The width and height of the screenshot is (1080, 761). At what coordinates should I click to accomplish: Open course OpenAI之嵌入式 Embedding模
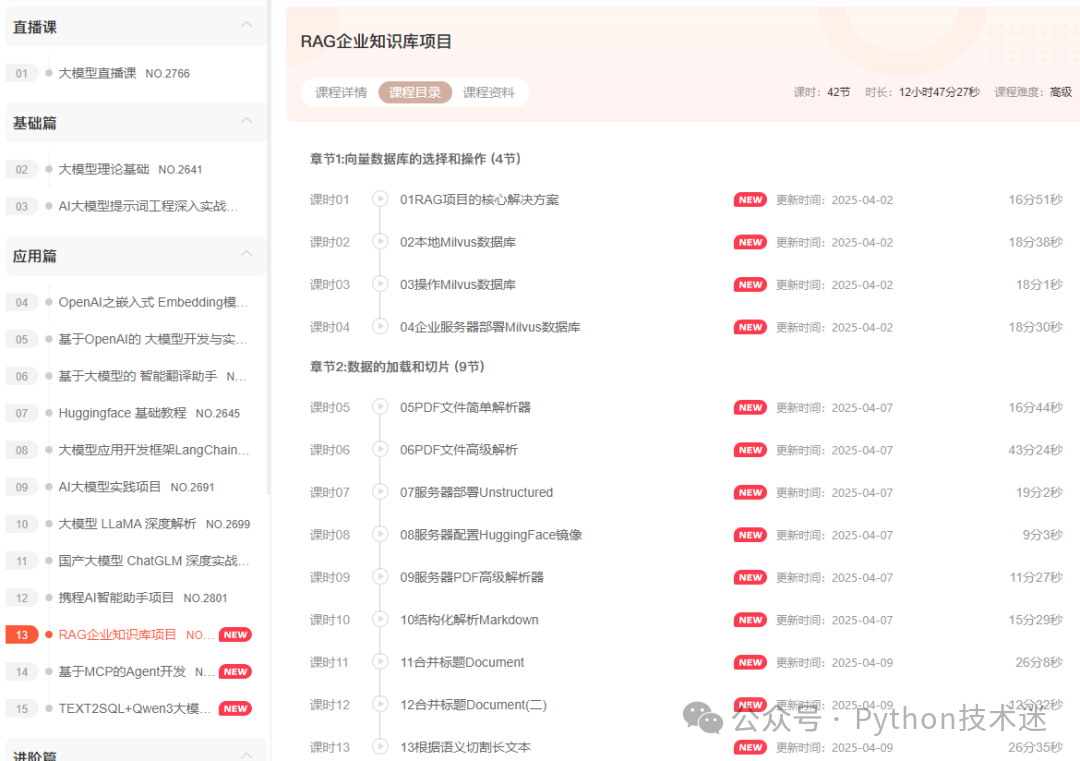point(153,302)
